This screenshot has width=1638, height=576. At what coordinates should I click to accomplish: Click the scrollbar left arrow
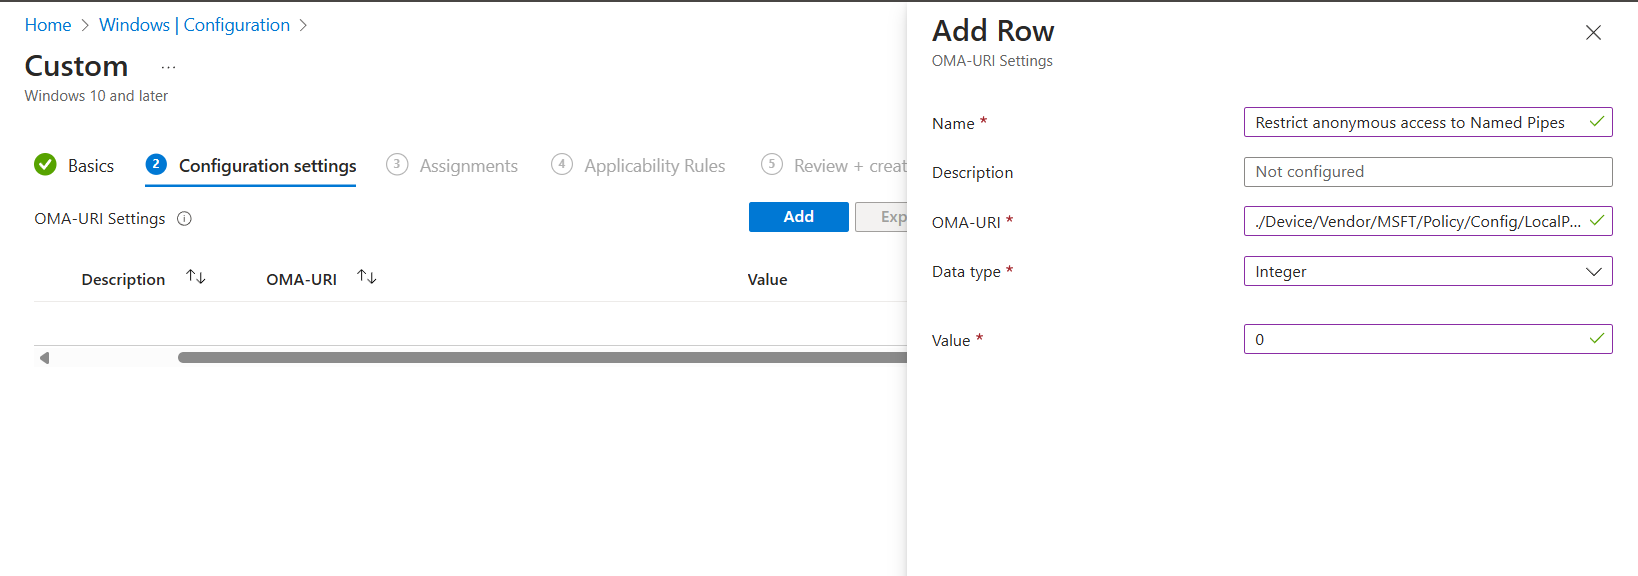click(x=44, y=358)
